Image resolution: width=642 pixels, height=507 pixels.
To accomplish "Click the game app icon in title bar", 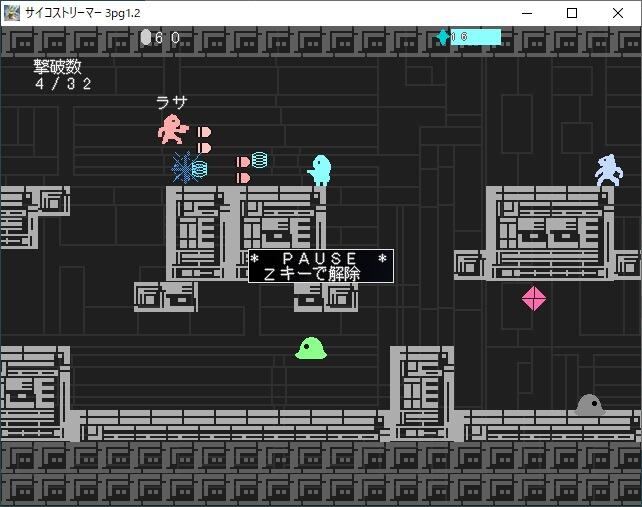I will pos(11,13).
